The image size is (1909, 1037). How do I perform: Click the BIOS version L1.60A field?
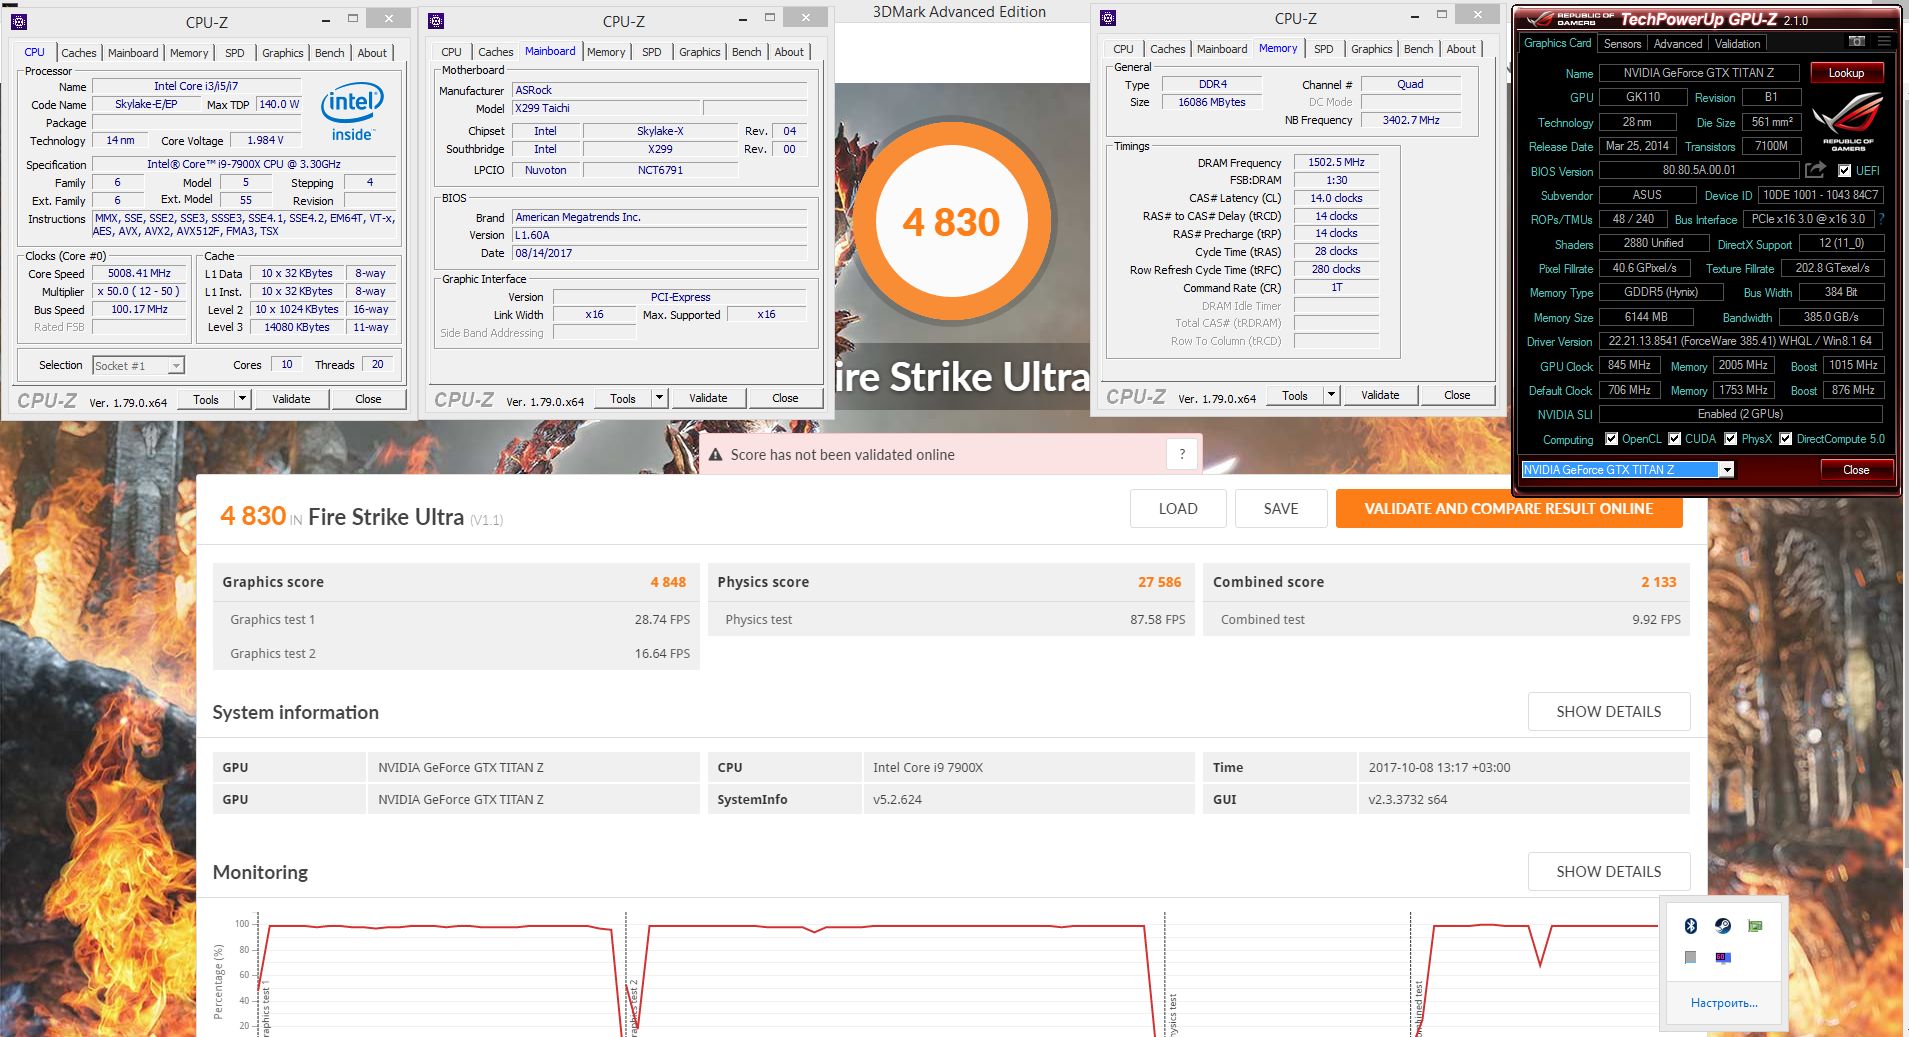(659, 235)
